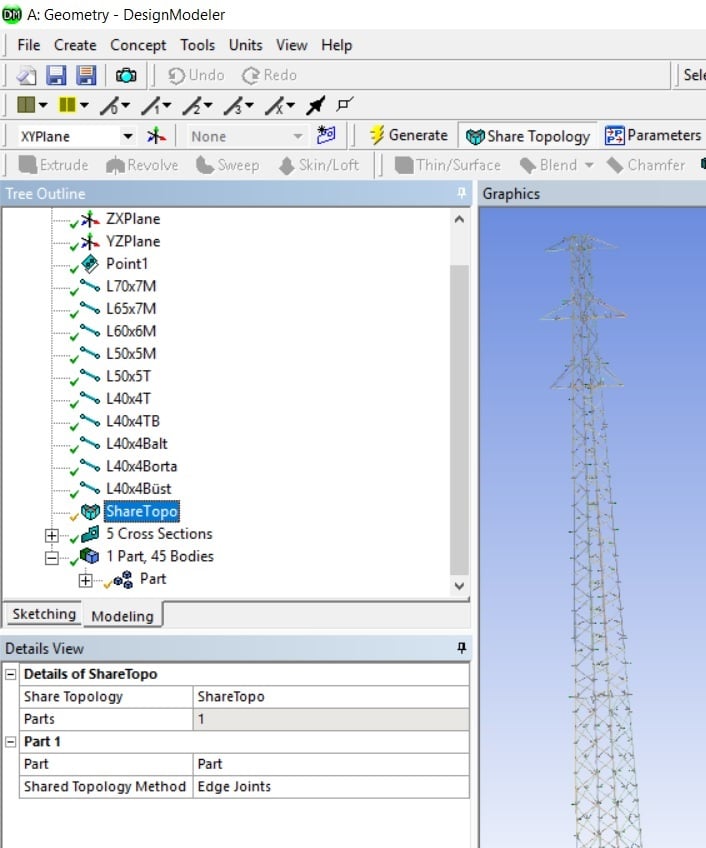Click the Shared Topology Method Edge Joints field

click(x=330, y=786)
